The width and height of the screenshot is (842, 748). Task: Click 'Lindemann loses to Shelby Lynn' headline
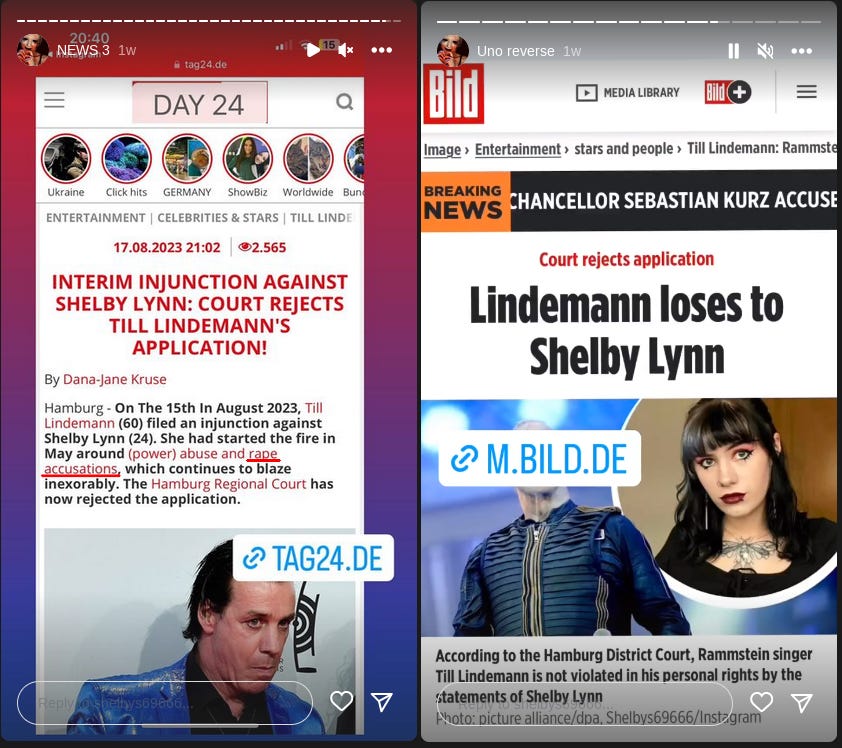627,330
